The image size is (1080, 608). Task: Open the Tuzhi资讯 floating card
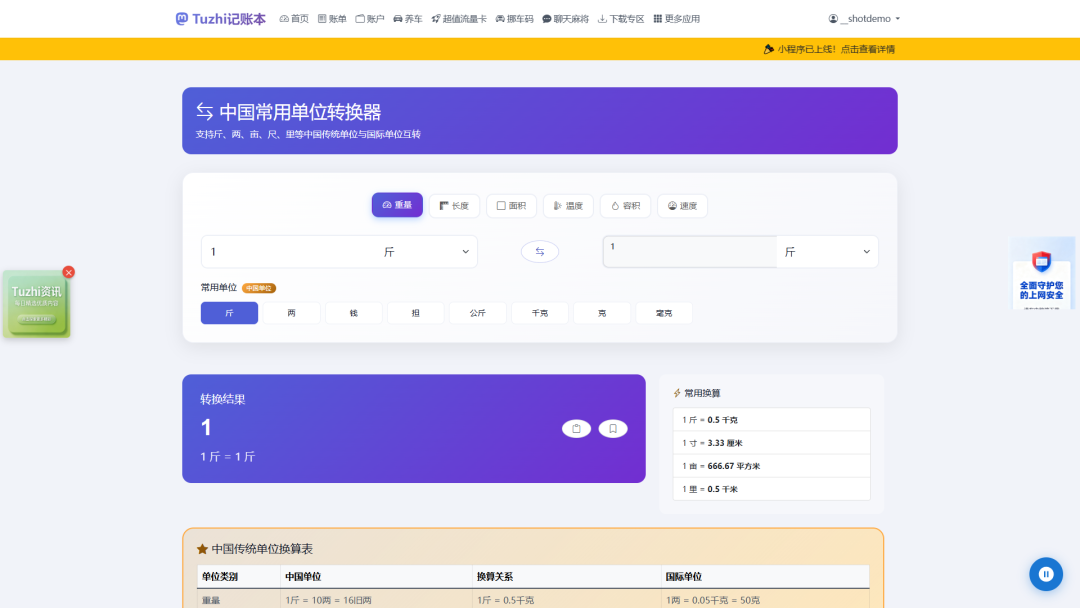coord(36,304)
